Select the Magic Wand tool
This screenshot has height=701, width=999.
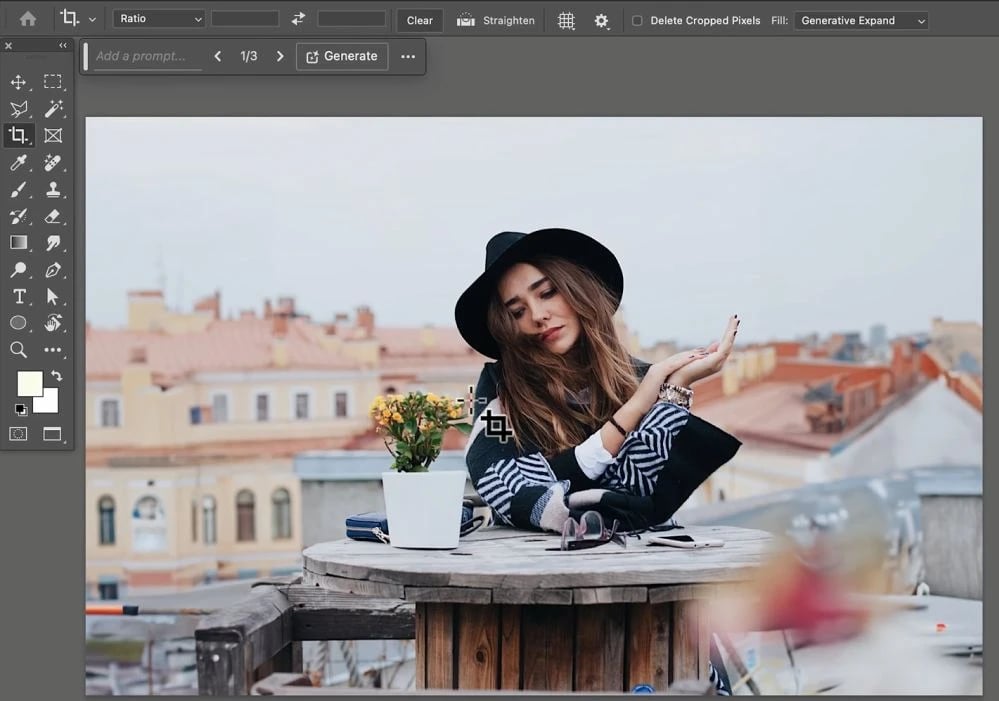click(x=54, y=109)
